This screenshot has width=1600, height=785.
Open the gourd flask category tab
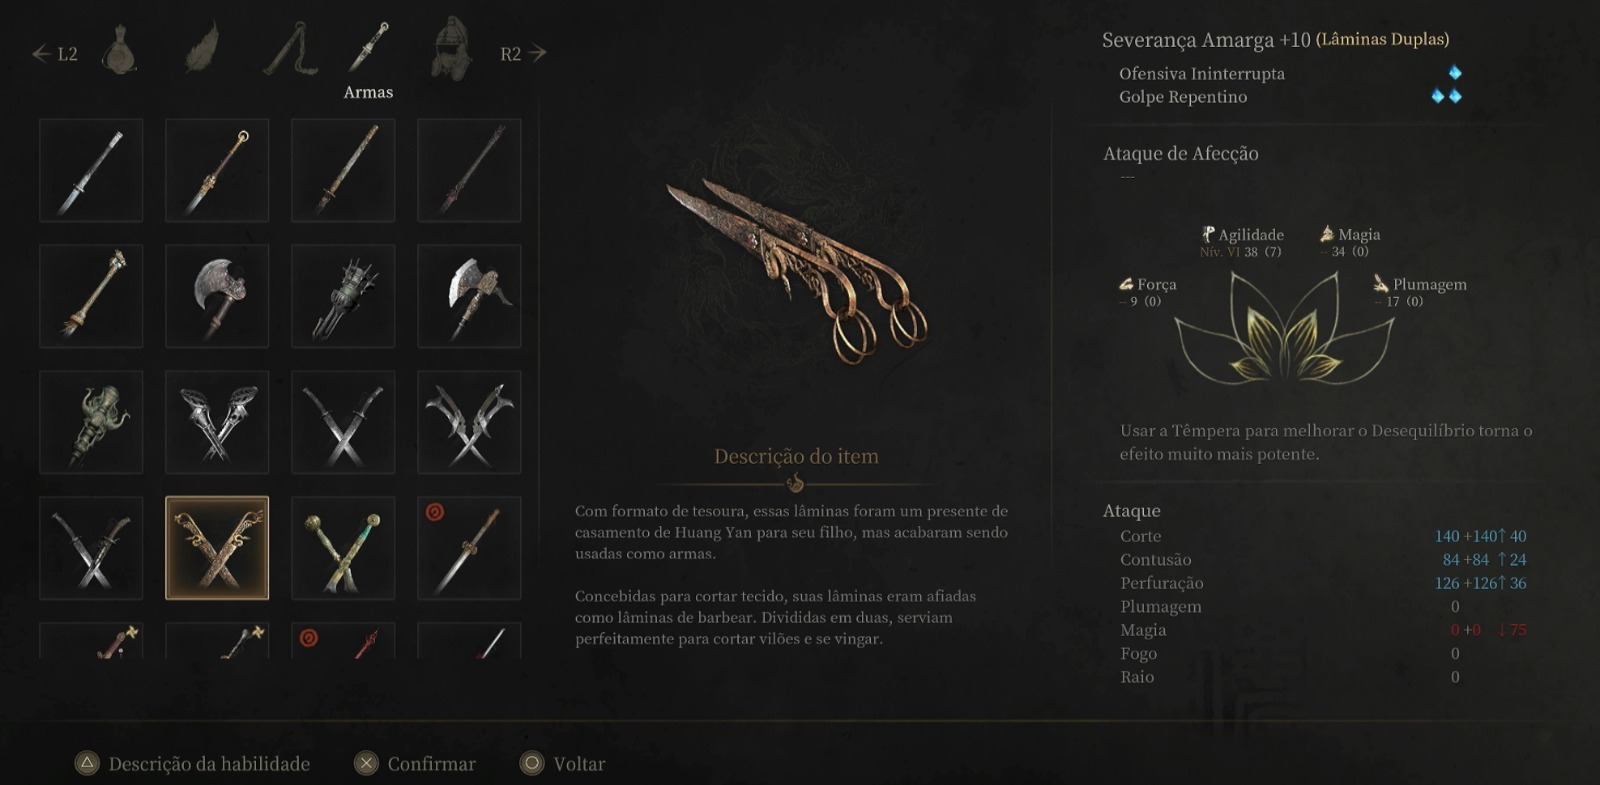pos(119,49)
